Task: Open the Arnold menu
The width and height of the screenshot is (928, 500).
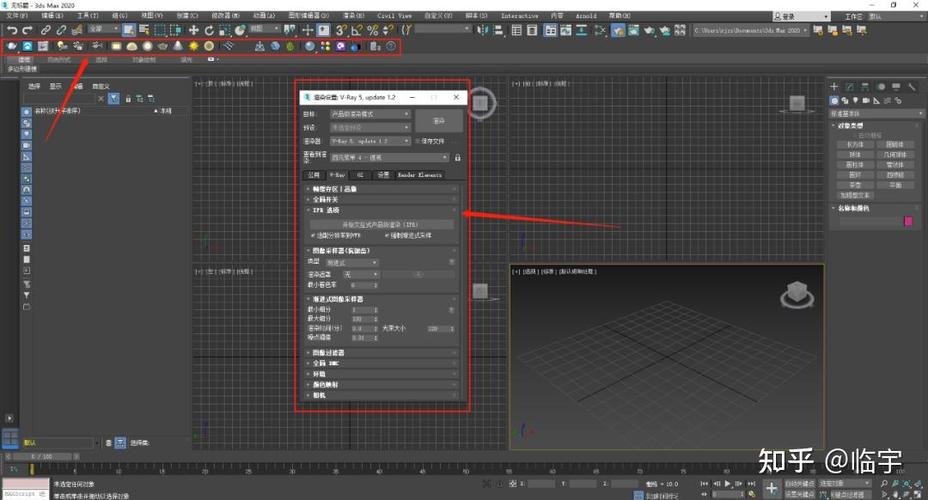Action: 586,15
